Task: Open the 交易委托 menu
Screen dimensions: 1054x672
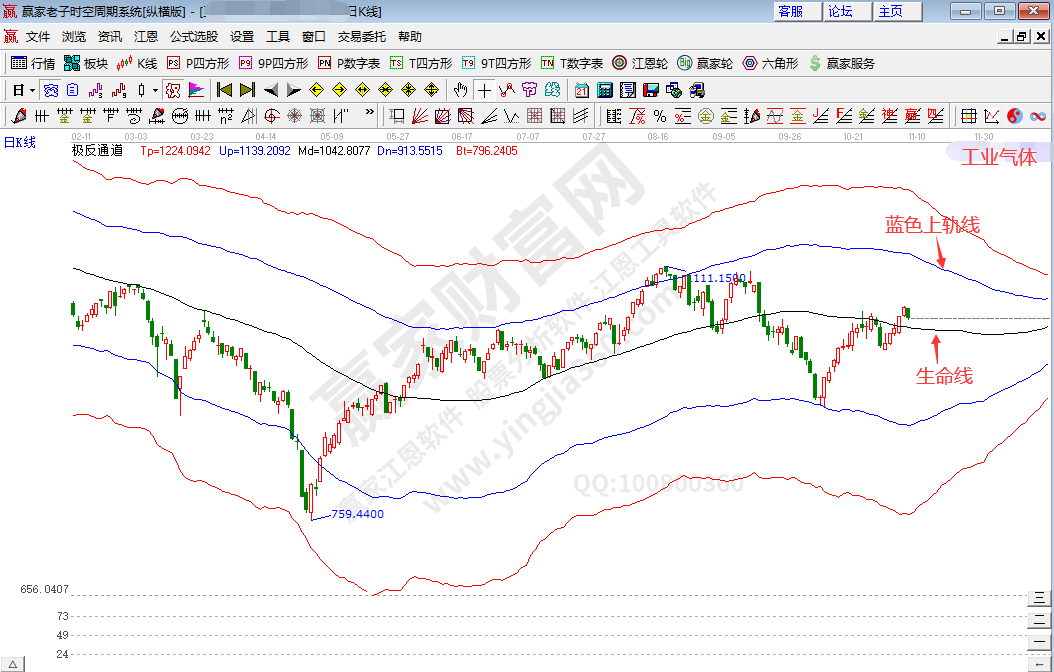Action: (361, 37)
